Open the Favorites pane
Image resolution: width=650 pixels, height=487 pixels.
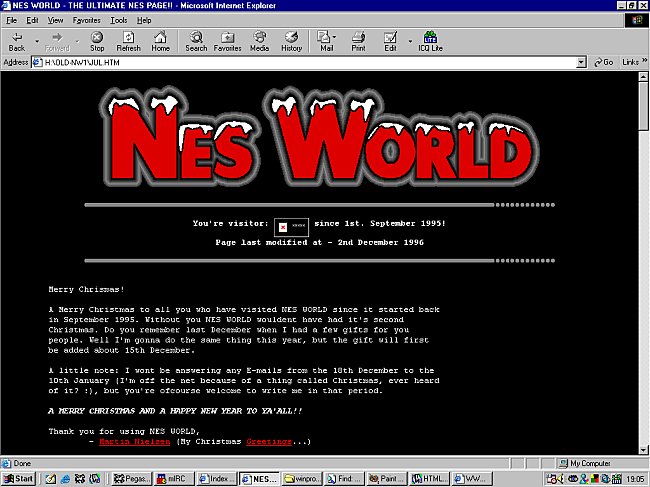coord(227,41)
